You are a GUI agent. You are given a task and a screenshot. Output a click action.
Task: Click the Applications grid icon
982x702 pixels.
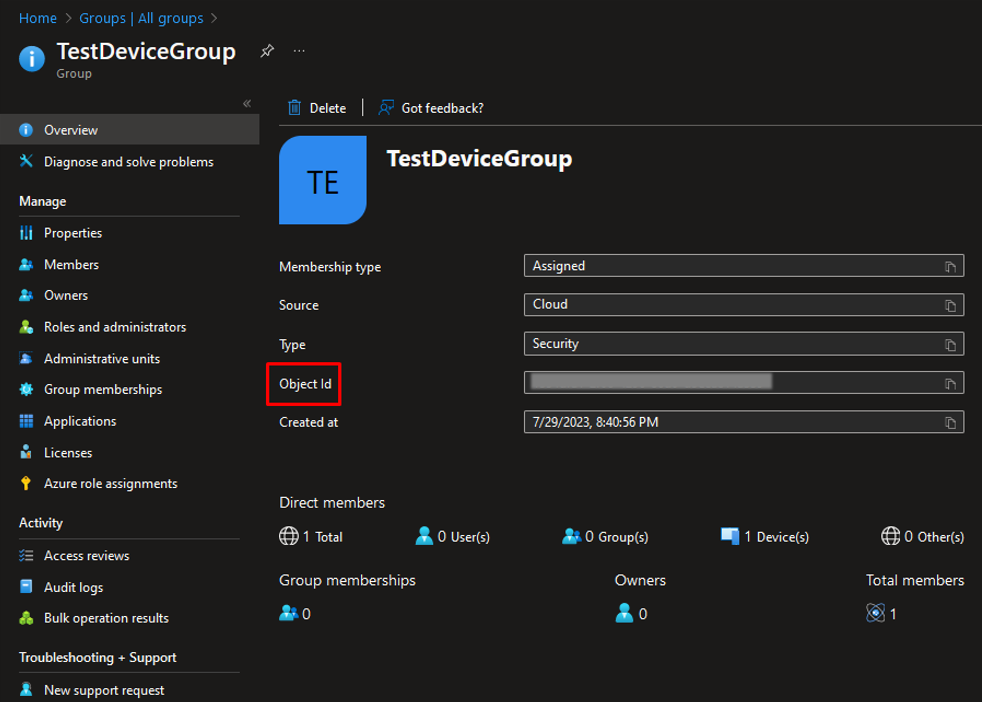tap(26, 421)
